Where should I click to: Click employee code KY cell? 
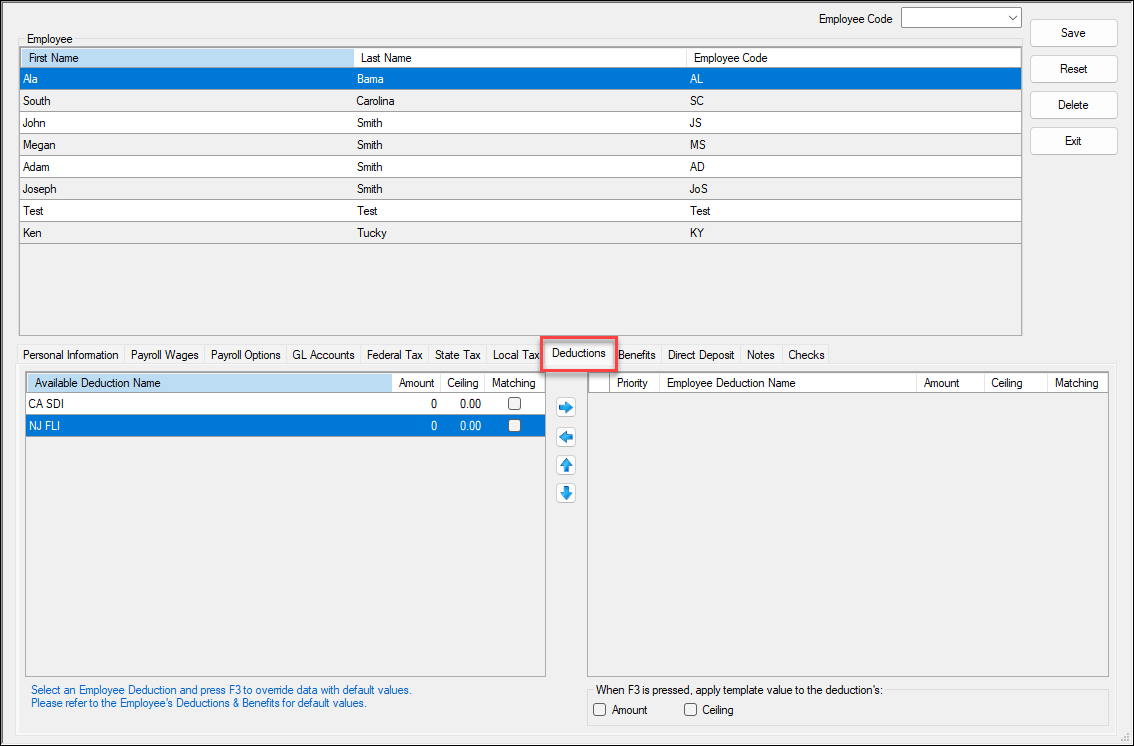click(x=853, y=233)
